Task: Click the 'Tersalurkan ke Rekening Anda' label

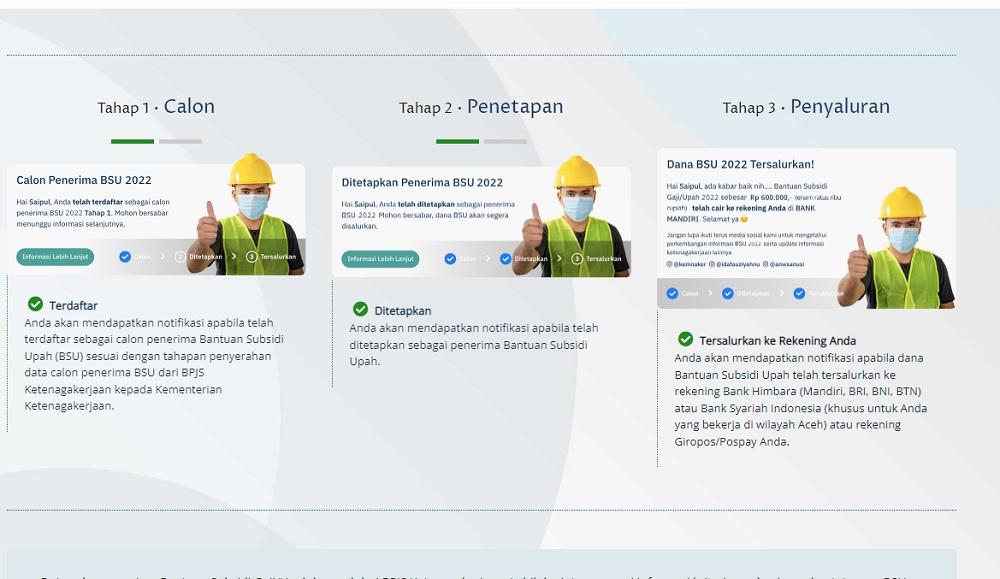Action: pyautogui.click(x=777, y=341)
